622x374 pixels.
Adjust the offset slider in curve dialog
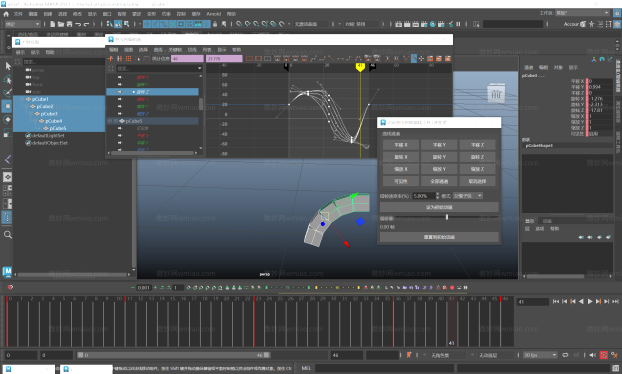447,217
